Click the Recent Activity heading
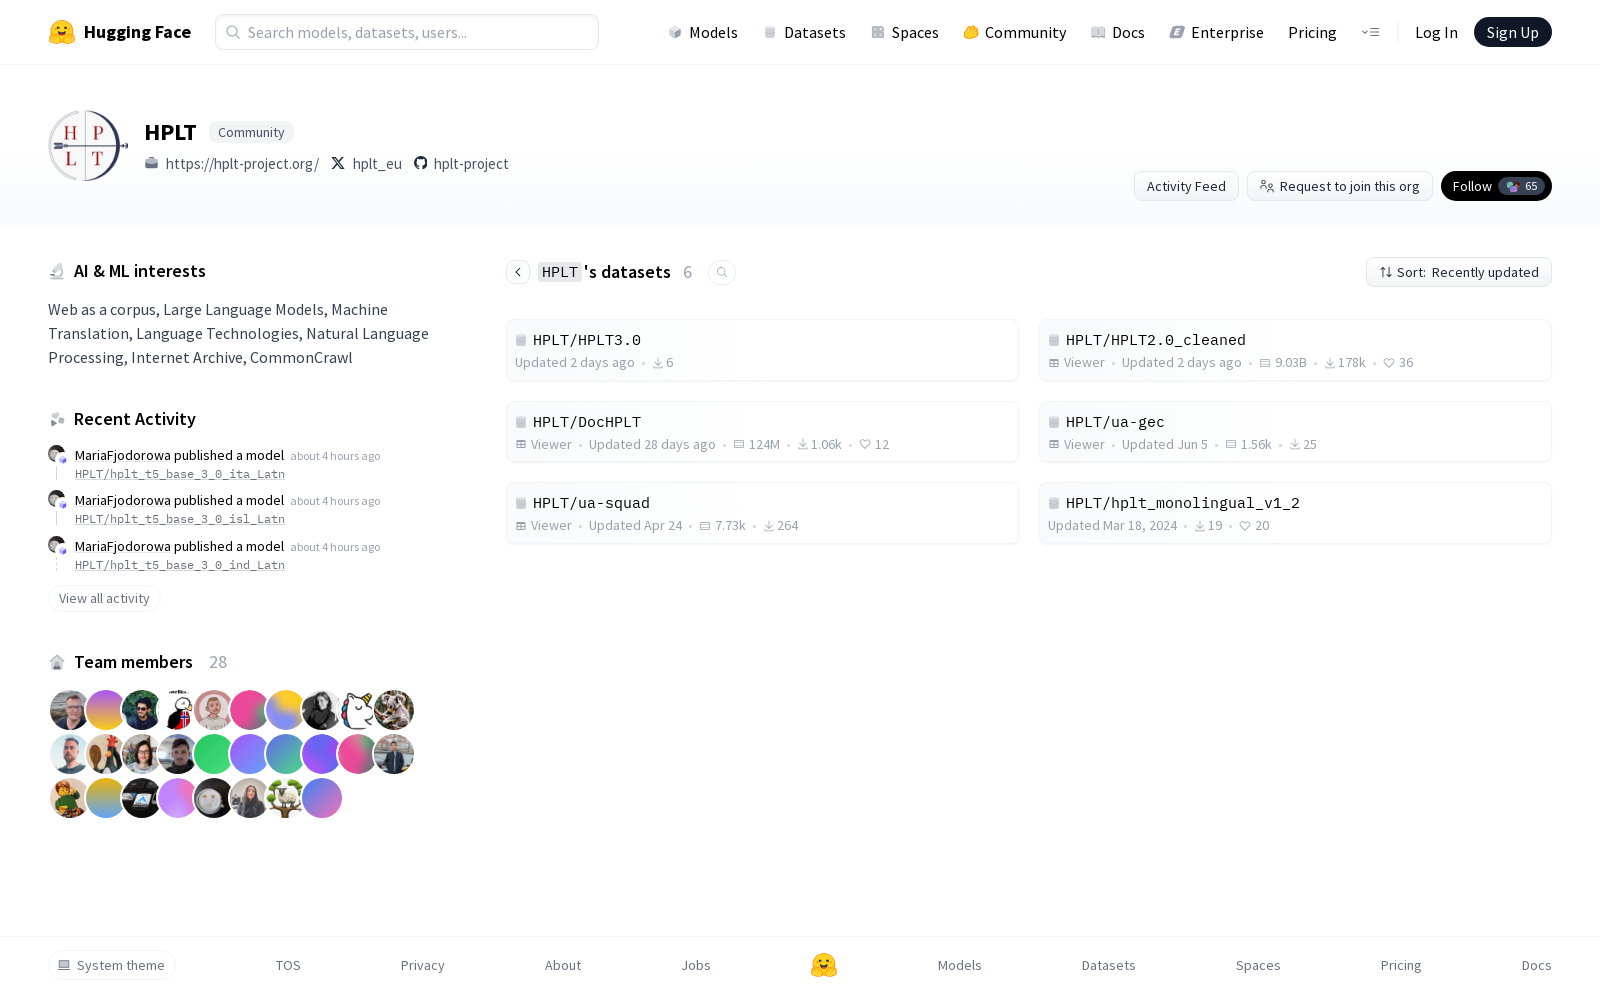Viewport: 1600px width, 1000px height. [x=135, y=419]
